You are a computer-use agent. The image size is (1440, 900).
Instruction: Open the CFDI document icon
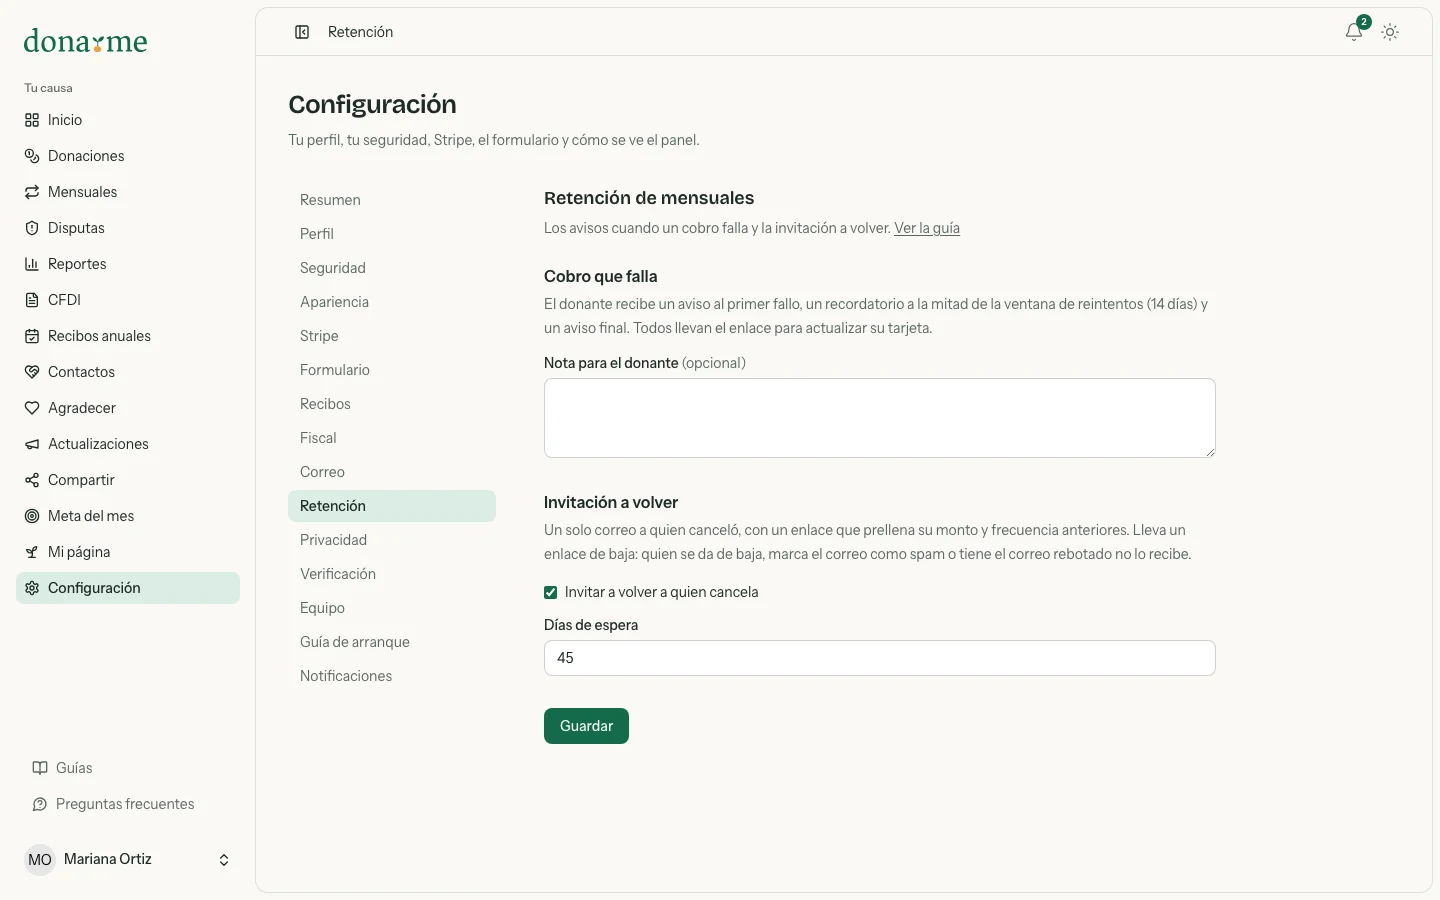click(x=32, y=300)
